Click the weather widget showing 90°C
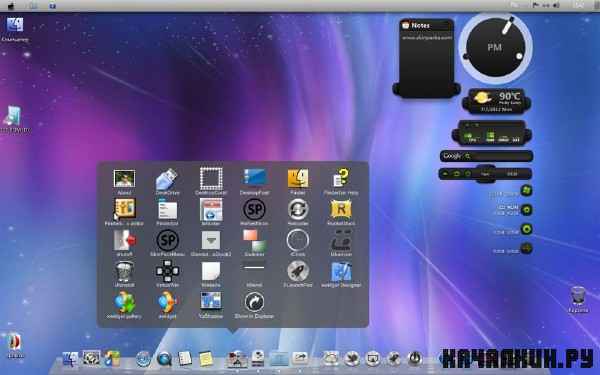The image size is (600, 375). coord(496,101)
